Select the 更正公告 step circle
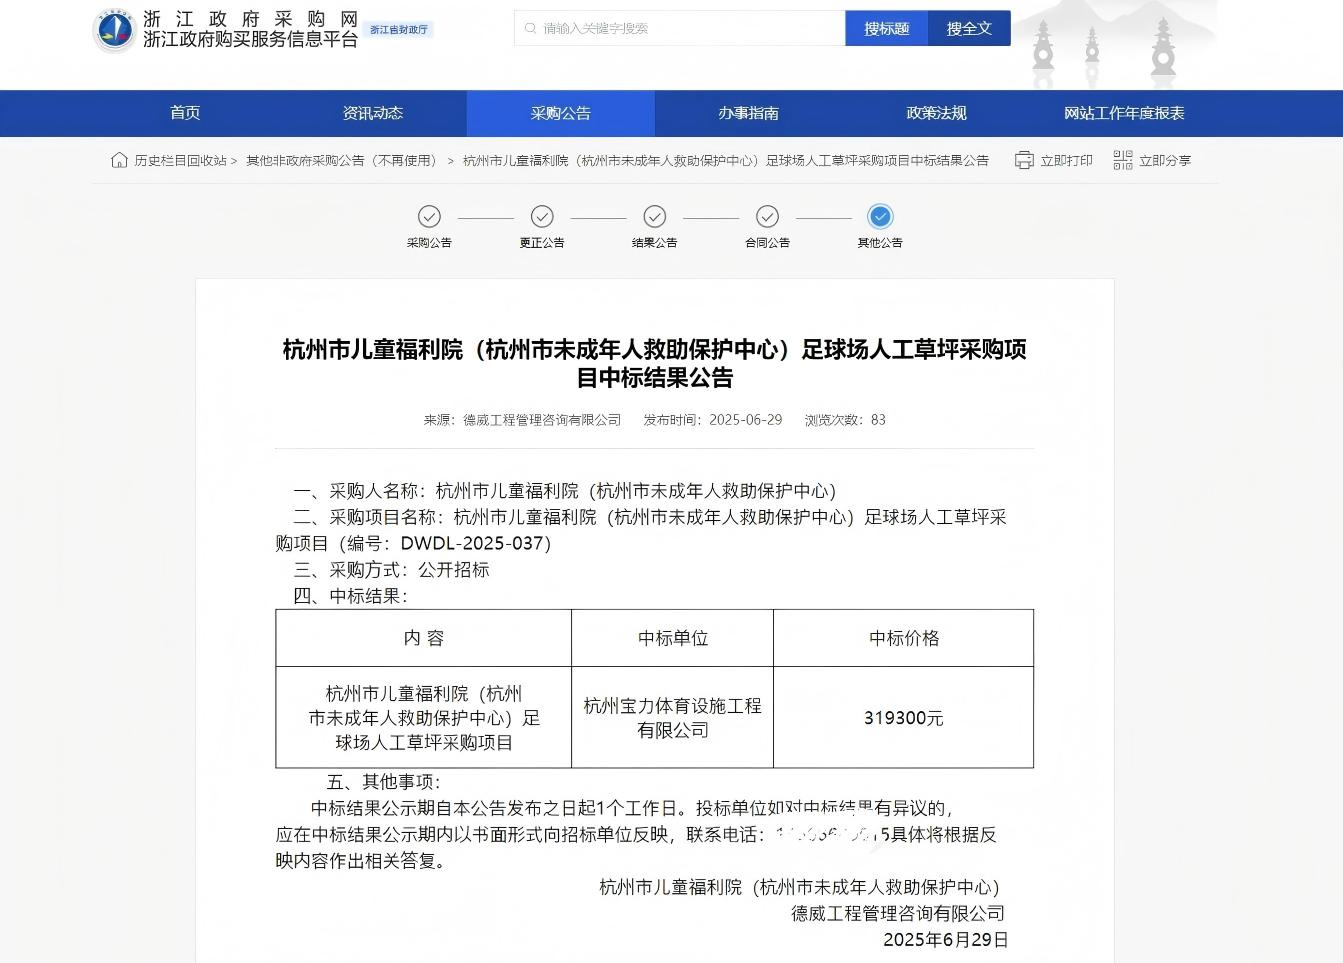Screen dimensions: 1343x963 542,217
